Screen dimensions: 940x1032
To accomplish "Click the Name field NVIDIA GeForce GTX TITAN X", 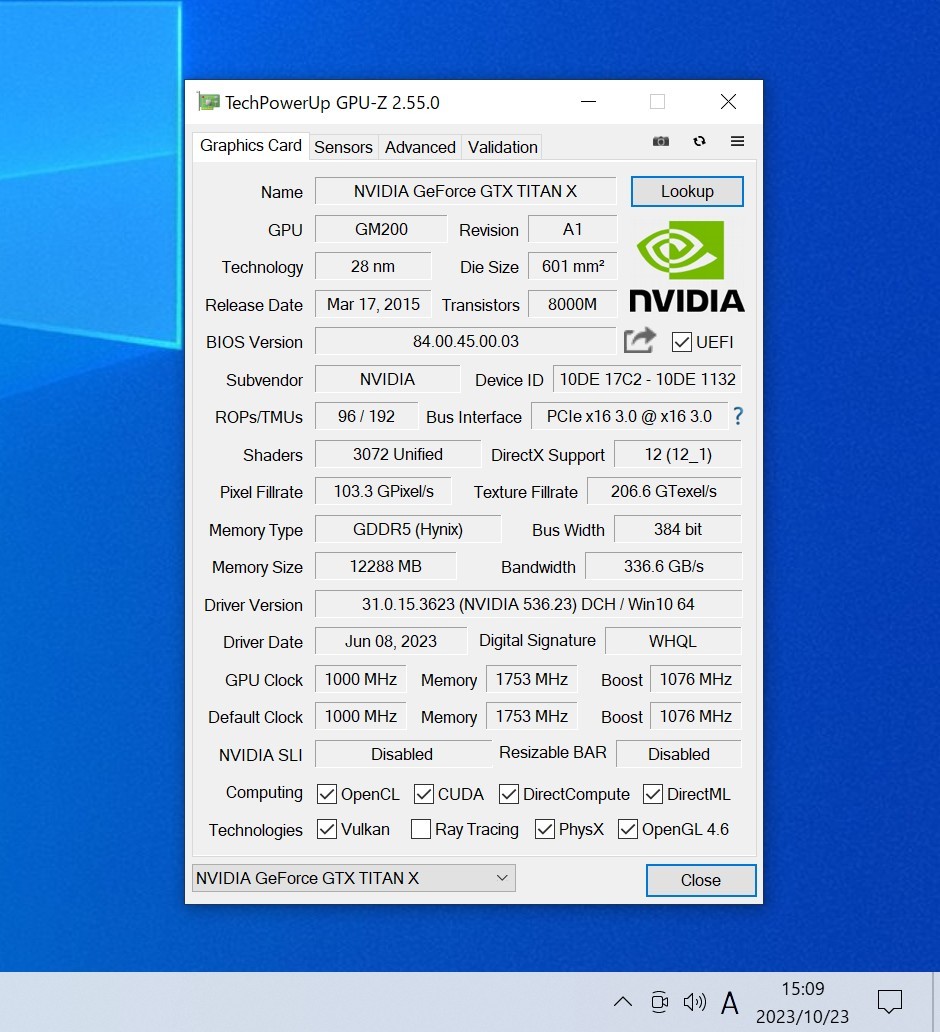I will click(x=465, y=192).
